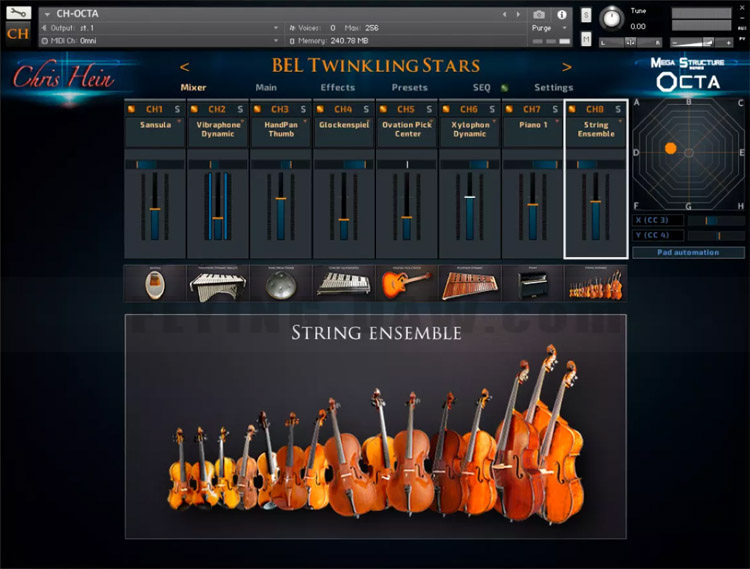Click the camera snapshot icon
Image resolution: width=750 pixels, height=569 pixels.
click(x=539, y=15)
